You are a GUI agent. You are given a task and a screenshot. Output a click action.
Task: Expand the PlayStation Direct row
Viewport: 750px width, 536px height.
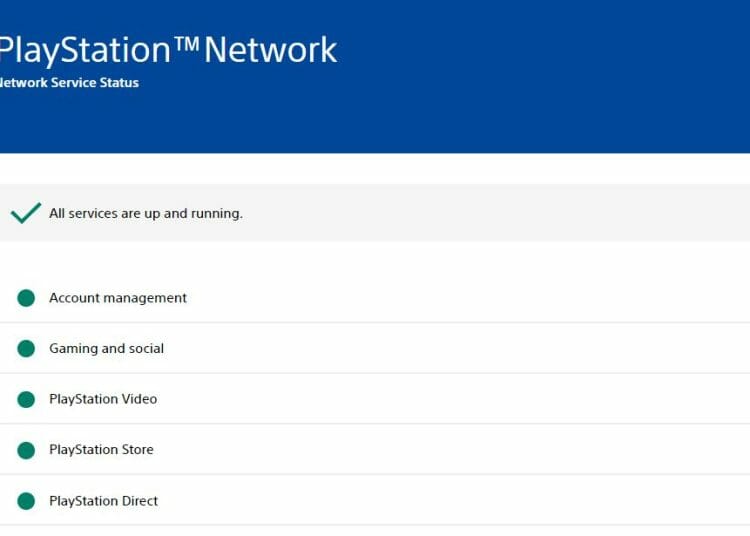click(x=375, y=500)
